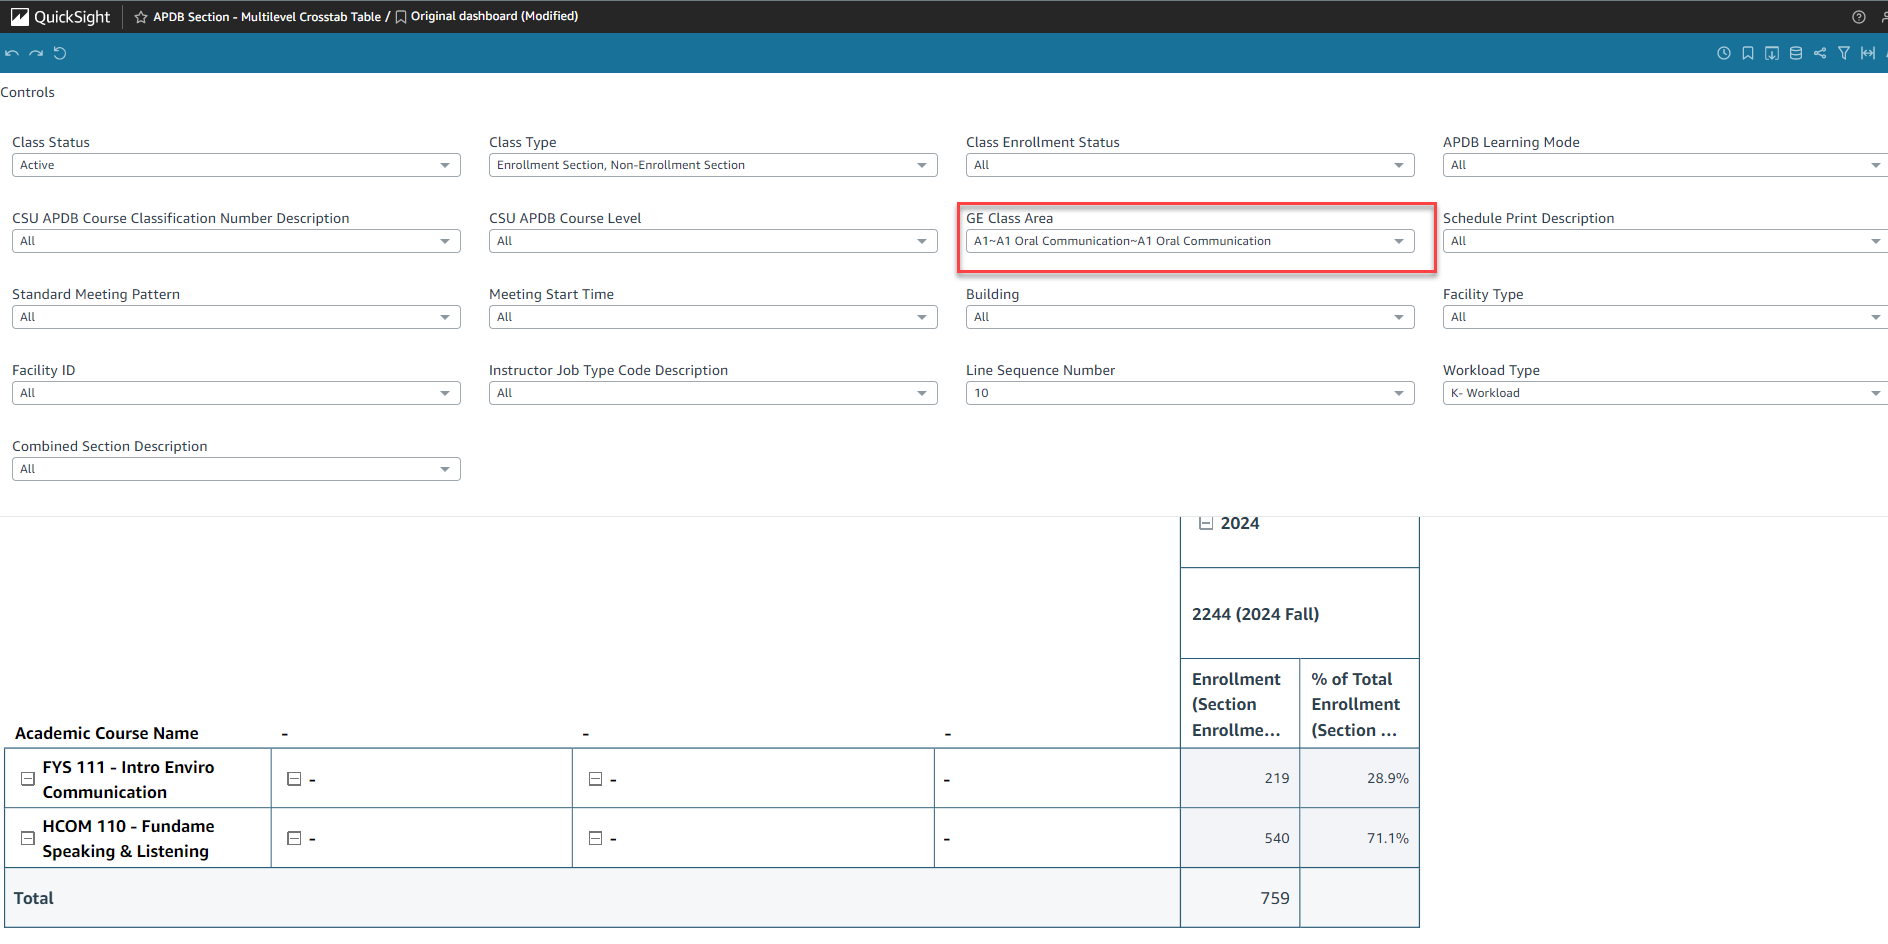Collapse the 2024 column group
Image resolution: width=1888 pixels, height=944 pixels.
1206,523
